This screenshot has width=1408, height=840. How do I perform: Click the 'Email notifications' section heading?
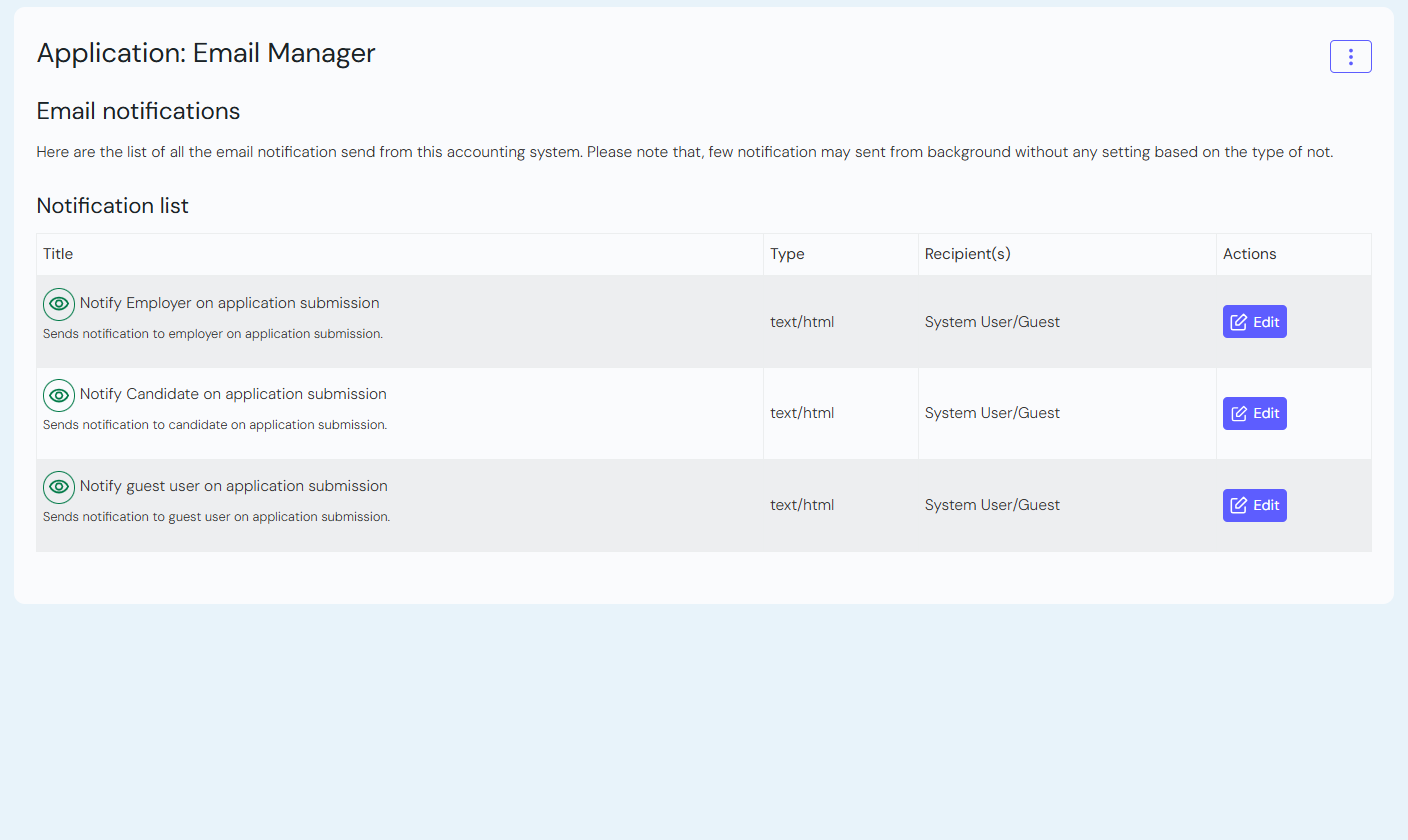(138, 111)
